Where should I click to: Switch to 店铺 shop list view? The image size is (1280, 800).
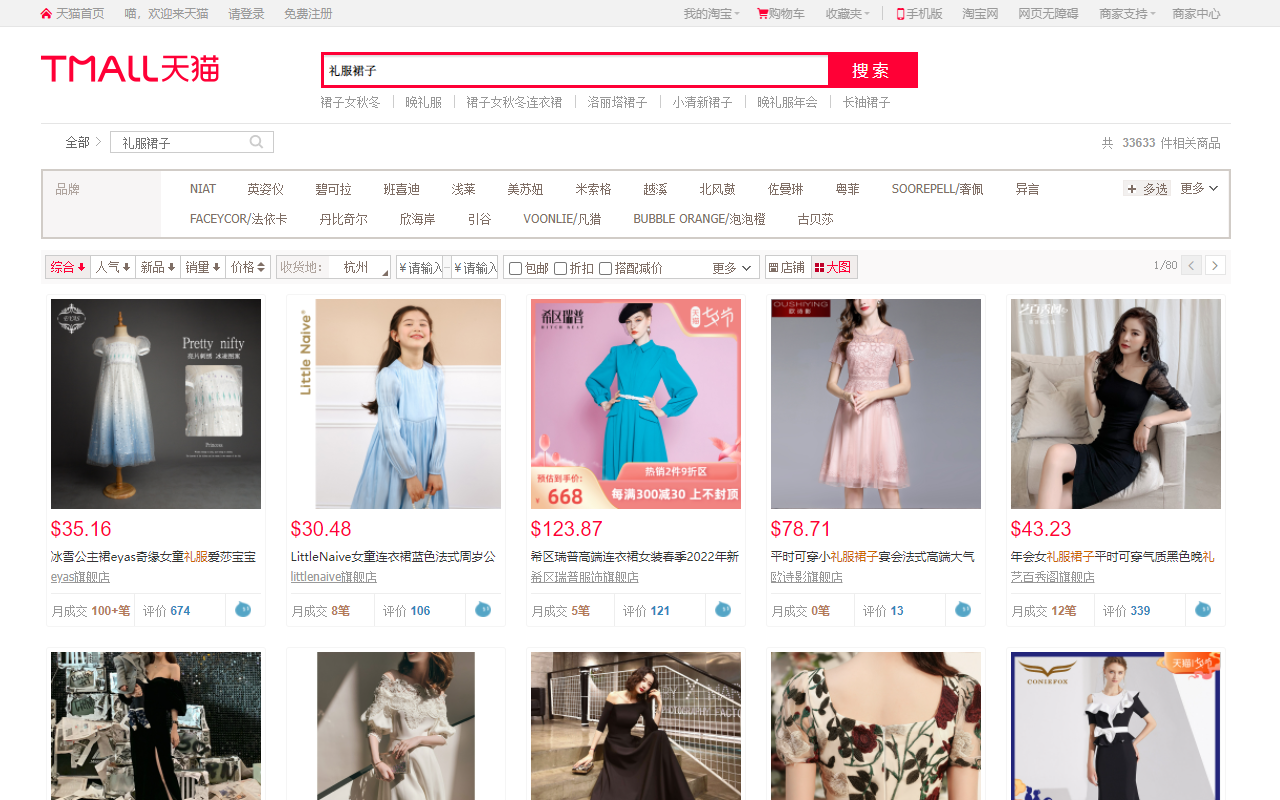tap(786, 267)
